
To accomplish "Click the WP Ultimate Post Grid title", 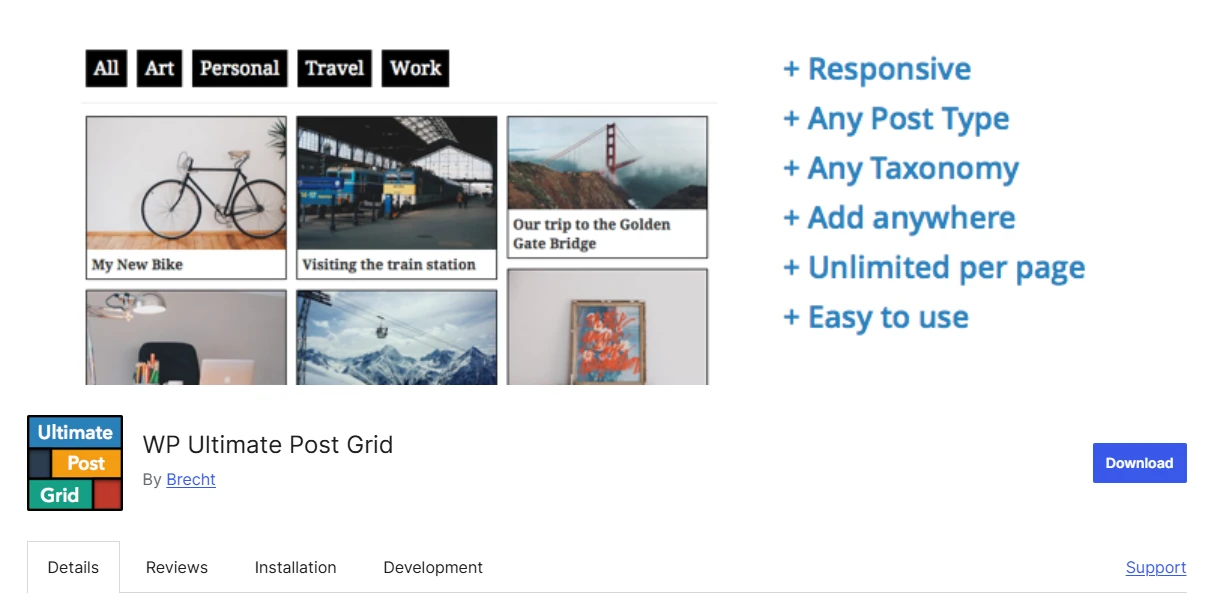I will (x=268, y=444).
